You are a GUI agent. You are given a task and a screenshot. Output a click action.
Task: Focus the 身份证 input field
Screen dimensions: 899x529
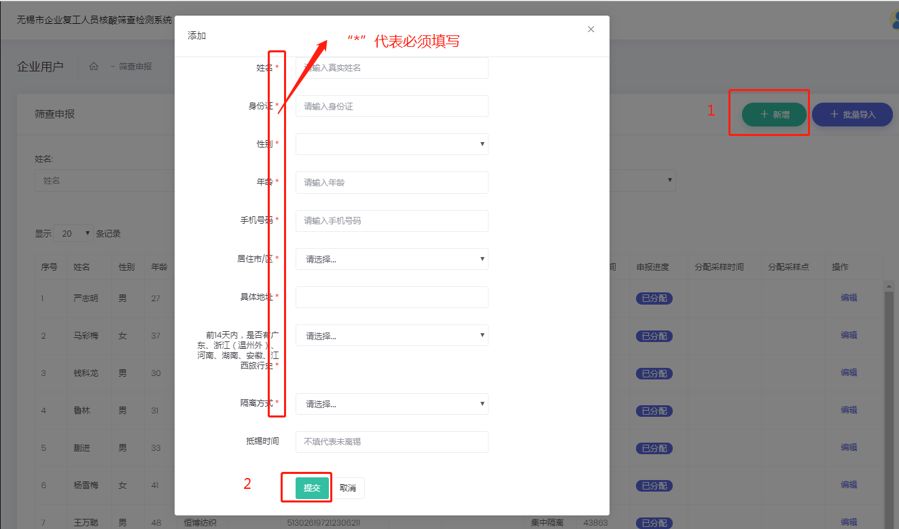391,106
